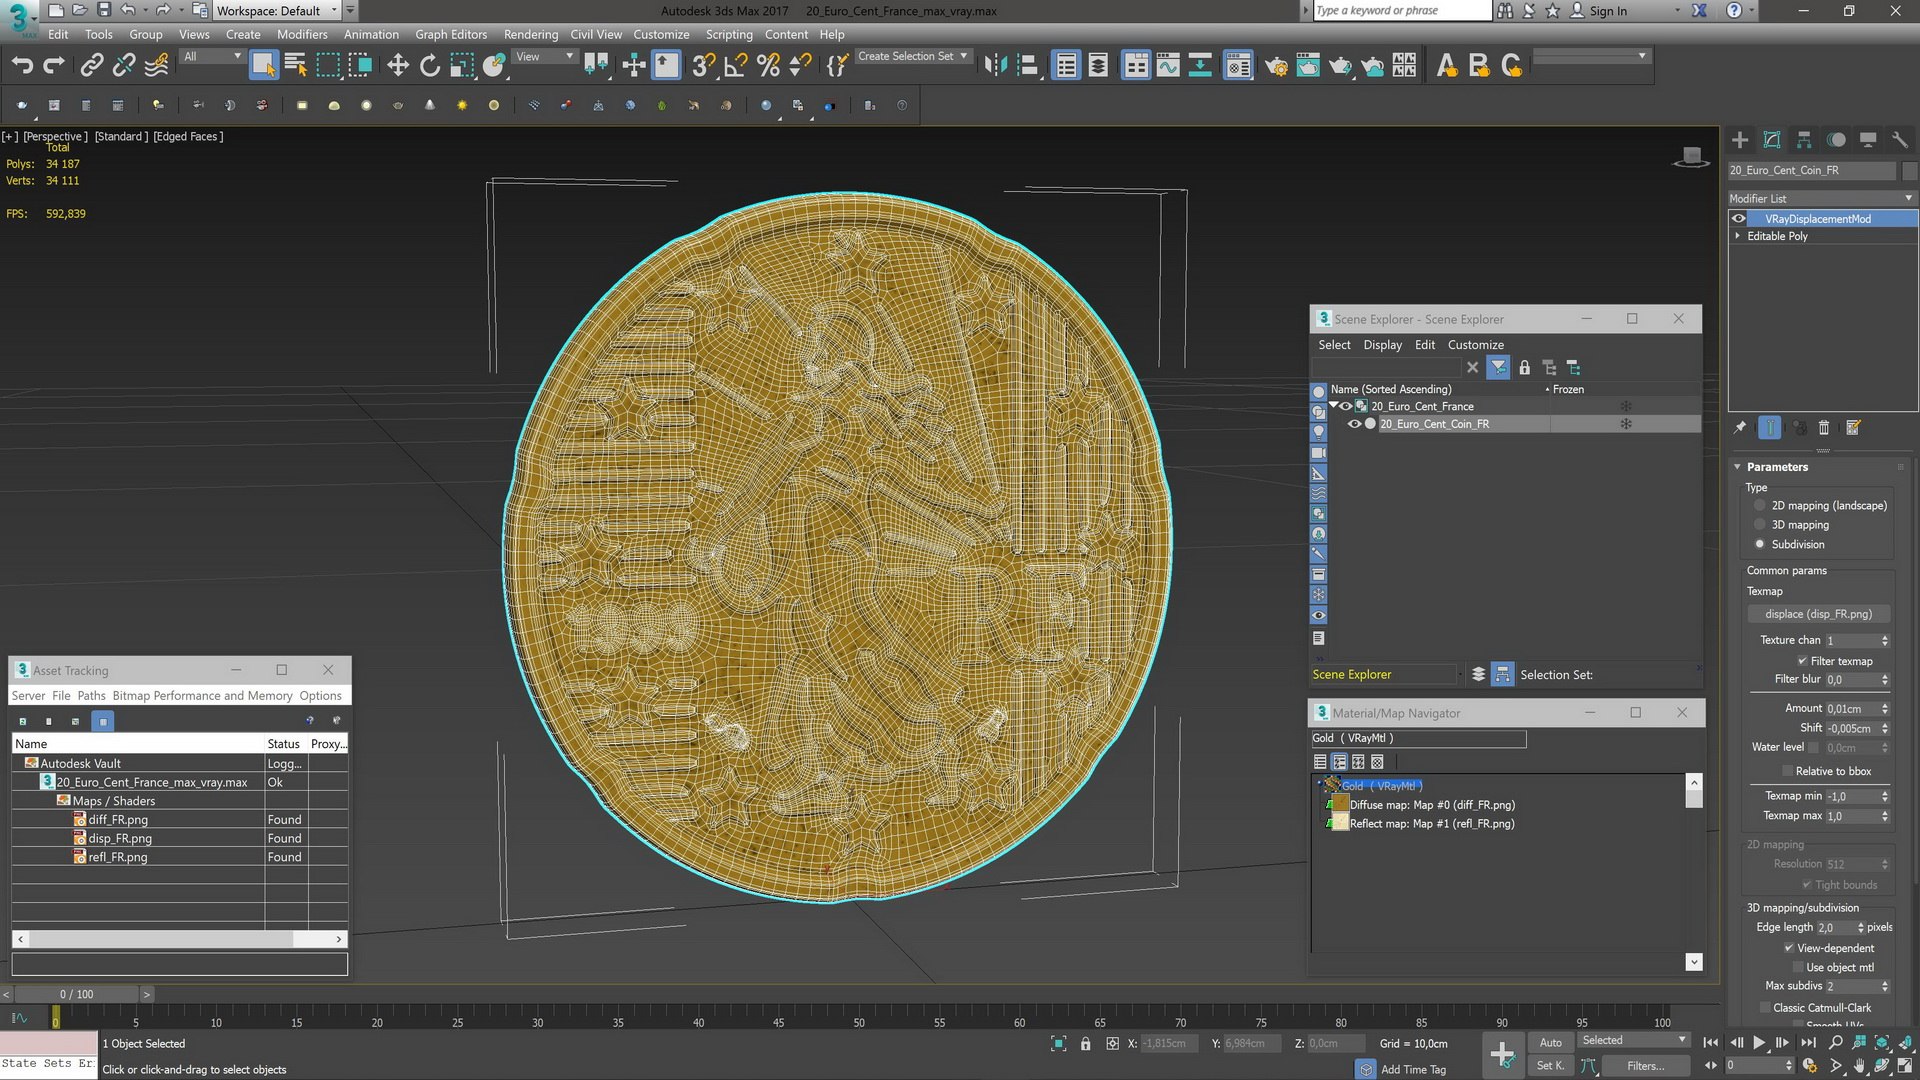Toggle the Auto key button

(x=1550, y=1042)
